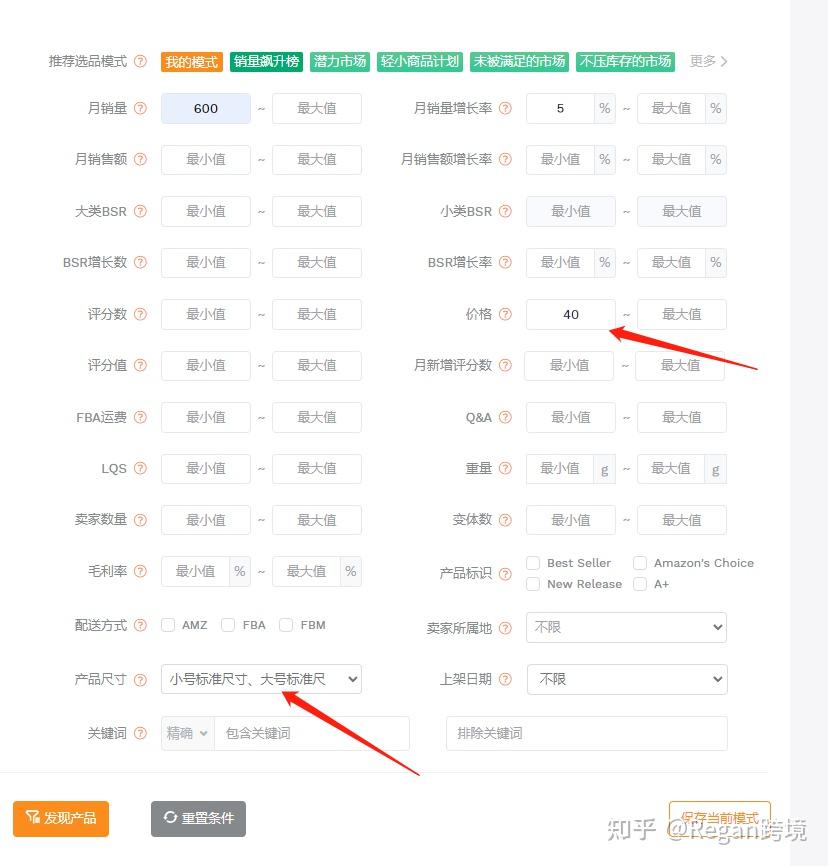Click help icon next to FBA运费

coord(141,417)
